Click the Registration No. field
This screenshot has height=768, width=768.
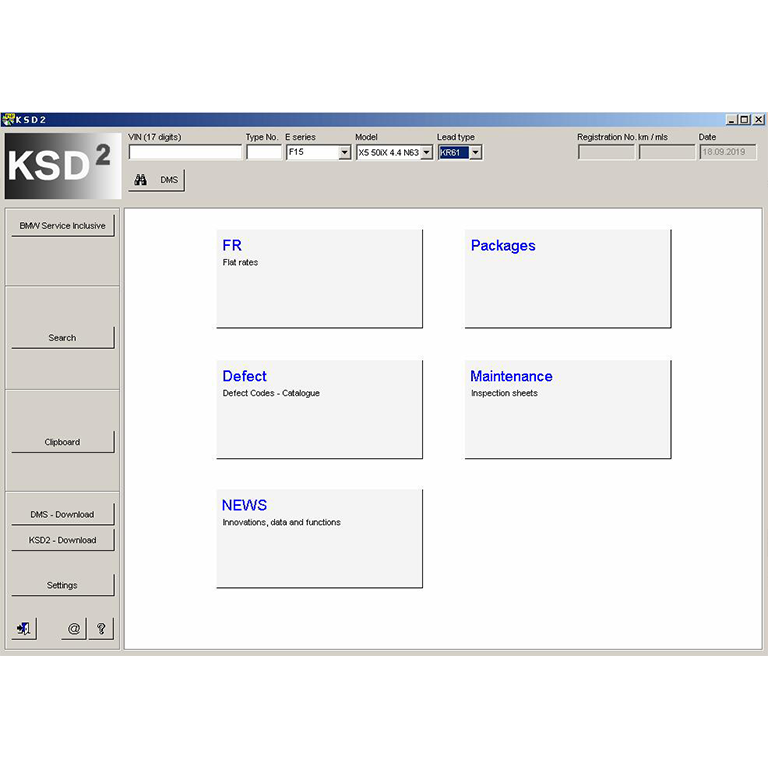[x=606, y=152]
